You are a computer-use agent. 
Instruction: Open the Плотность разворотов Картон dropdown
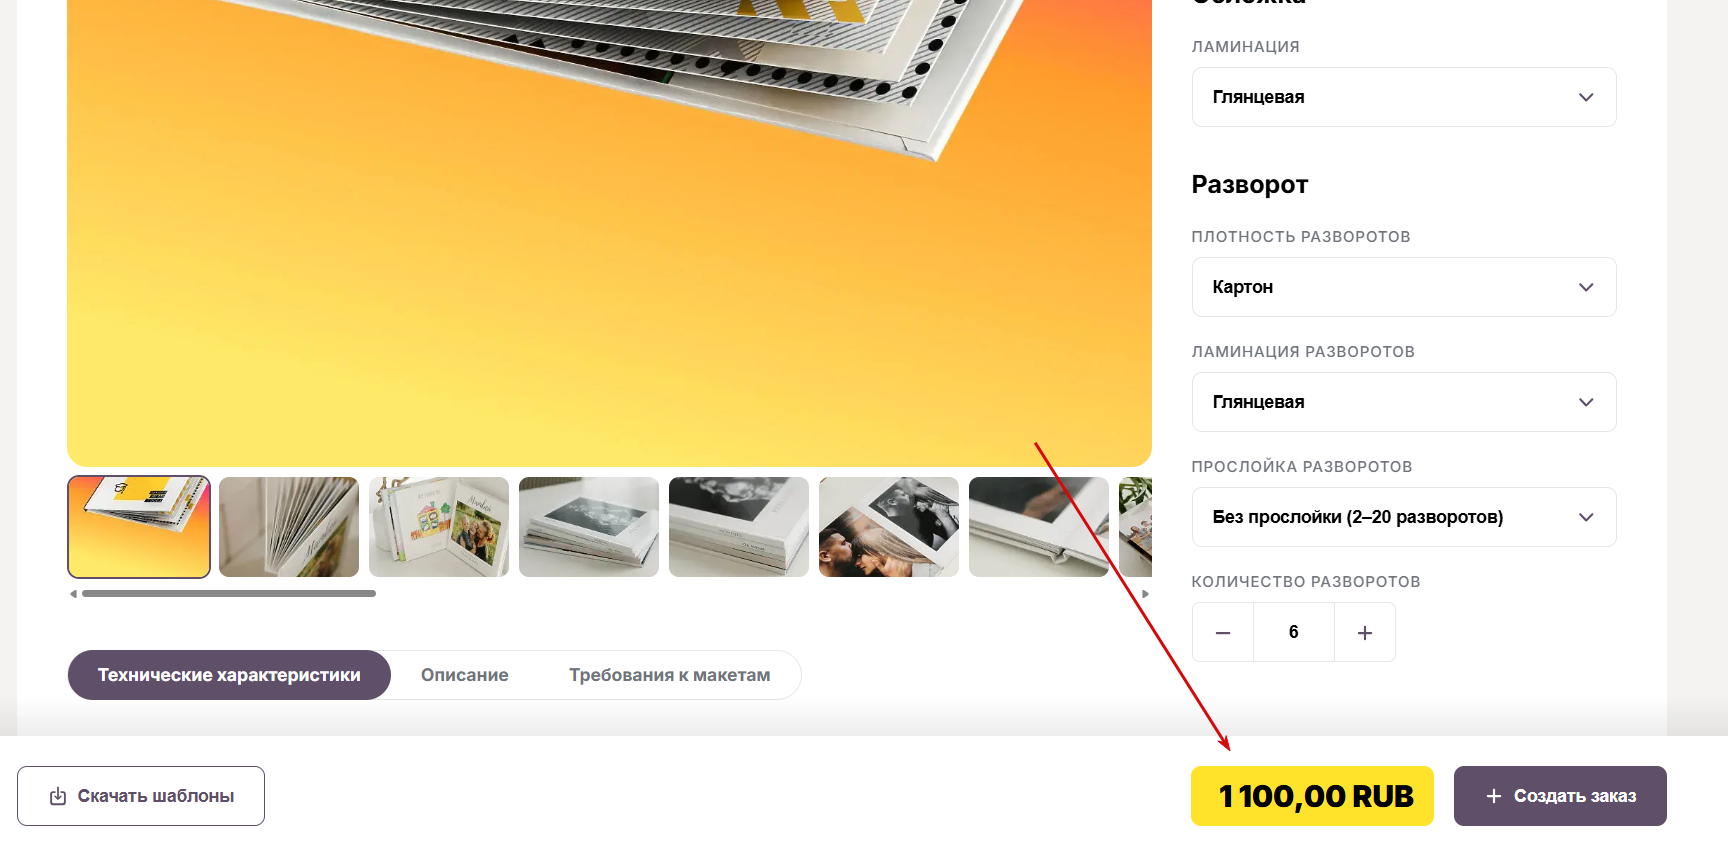(1404, 287)
